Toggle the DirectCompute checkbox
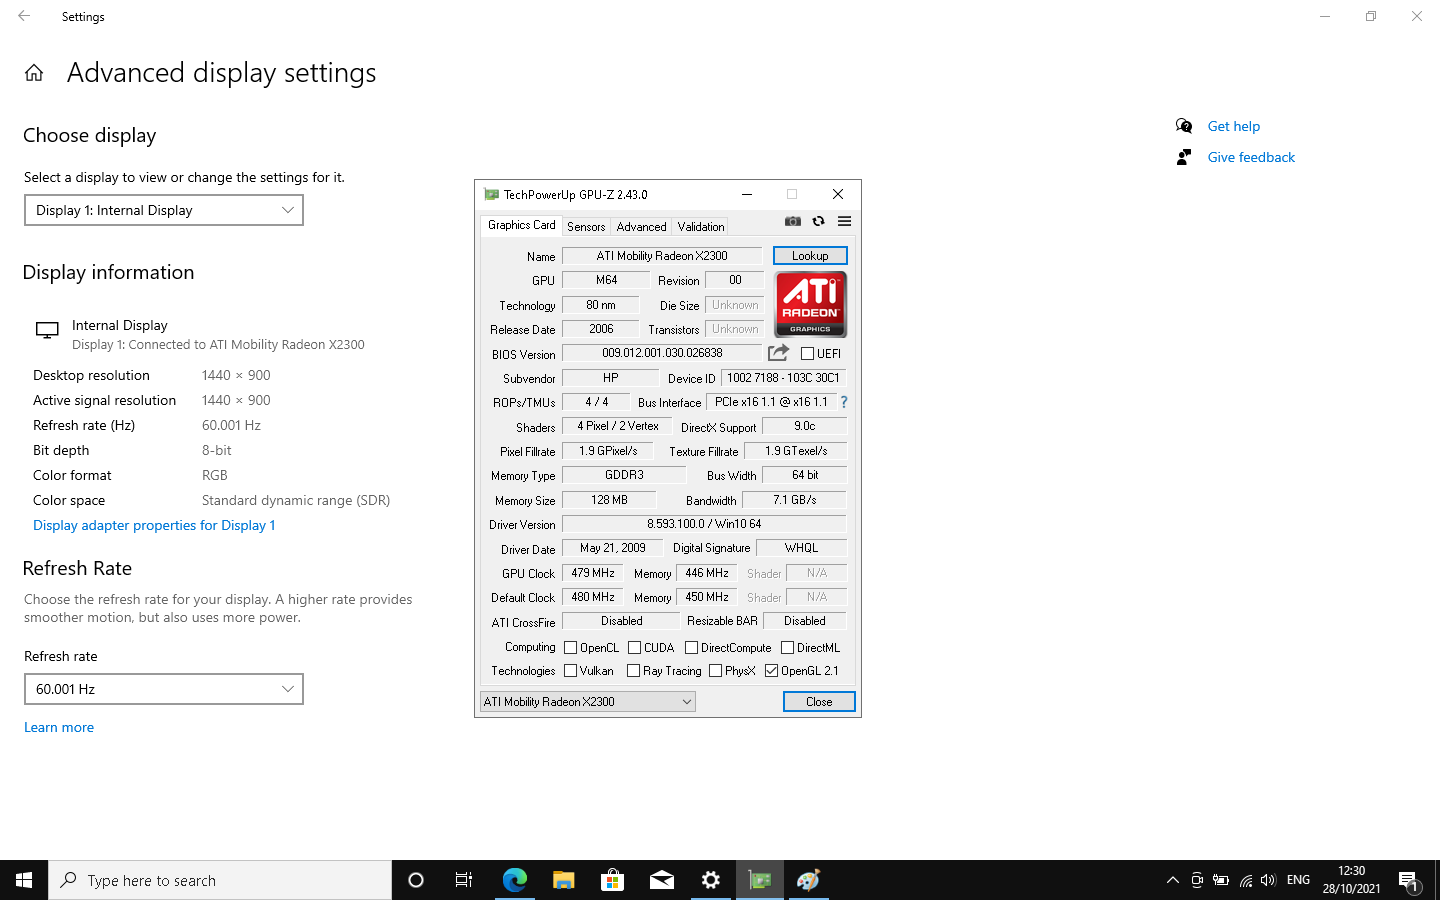Screen dimensions: 1440x900 (x=691, y=647)
